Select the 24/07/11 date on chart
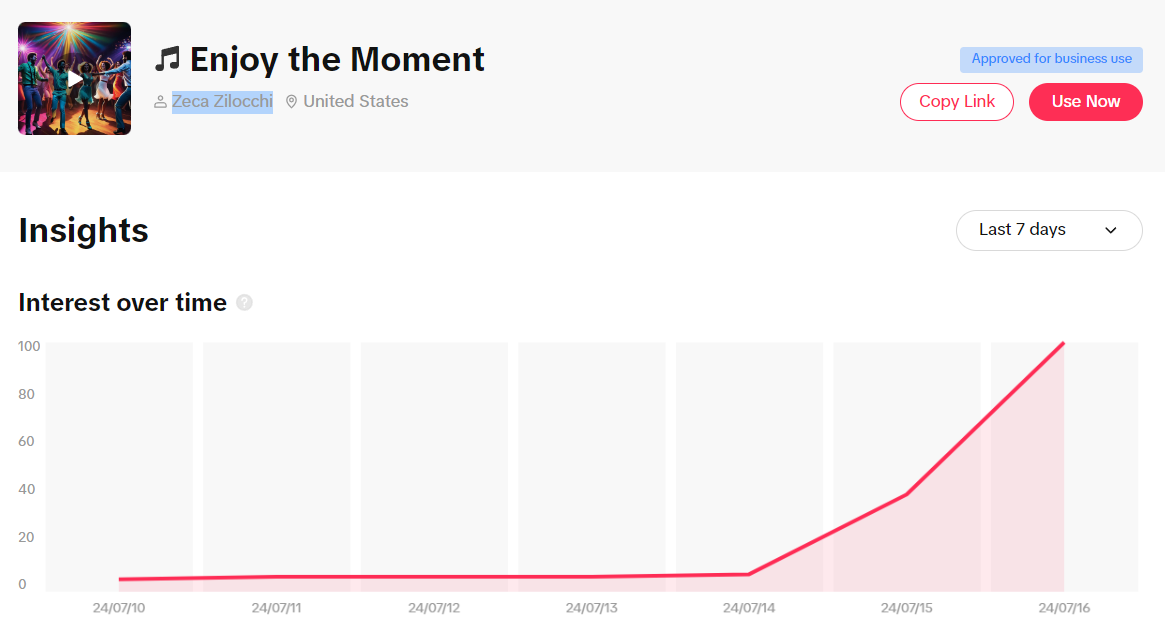The image size is (1165, 633). coord(277,607)
